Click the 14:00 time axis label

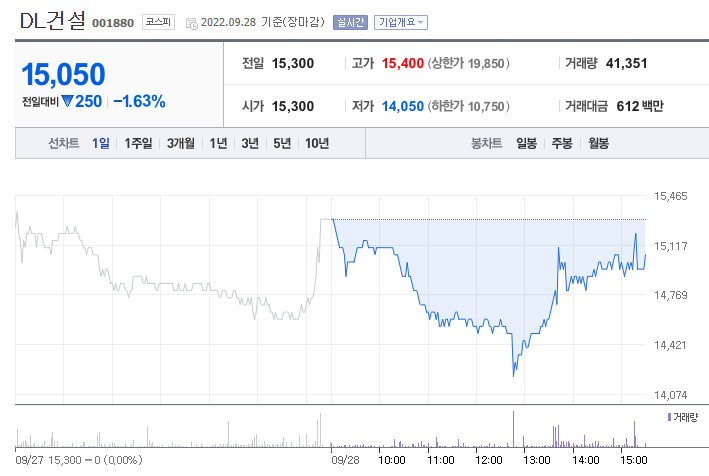pos(585,460)
